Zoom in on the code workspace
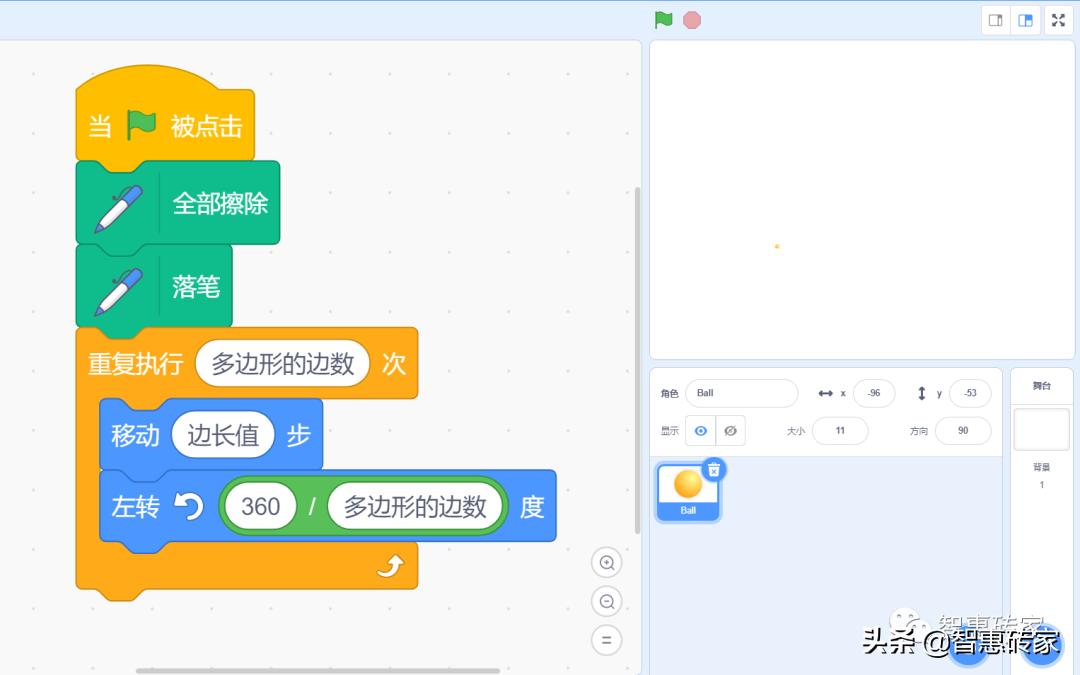This screenshot has height=675, width=1080. 607,562
